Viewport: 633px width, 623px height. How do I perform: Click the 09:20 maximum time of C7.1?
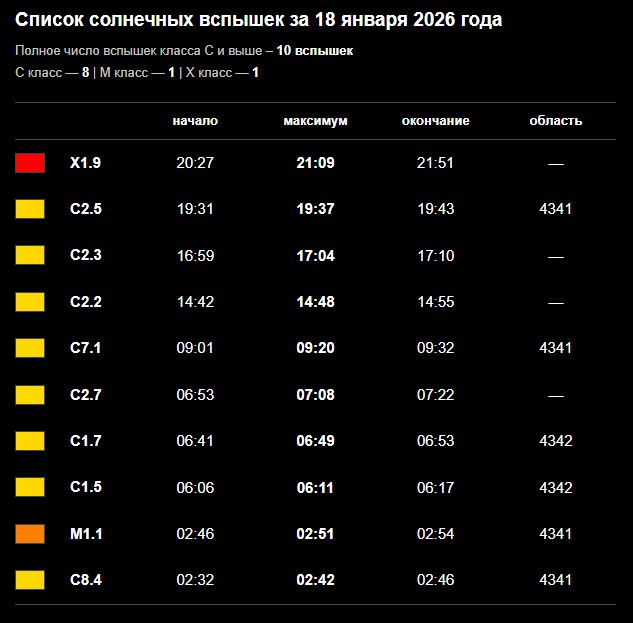tap(315, 348)
